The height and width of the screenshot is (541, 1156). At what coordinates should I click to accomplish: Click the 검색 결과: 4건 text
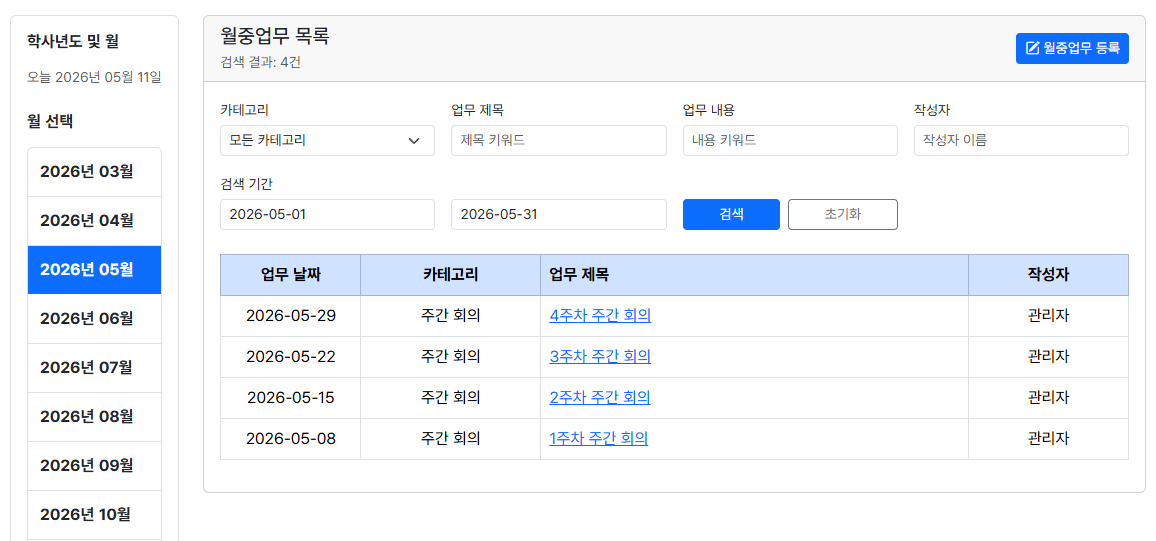260,62
